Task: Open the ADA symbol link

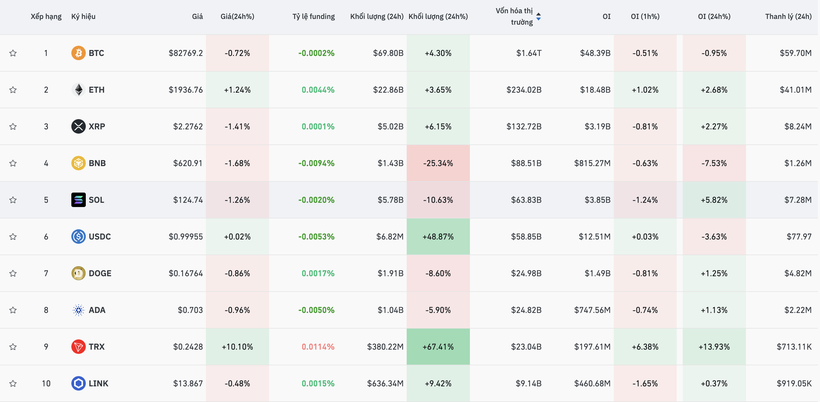Action: click(x=97, y=310)
